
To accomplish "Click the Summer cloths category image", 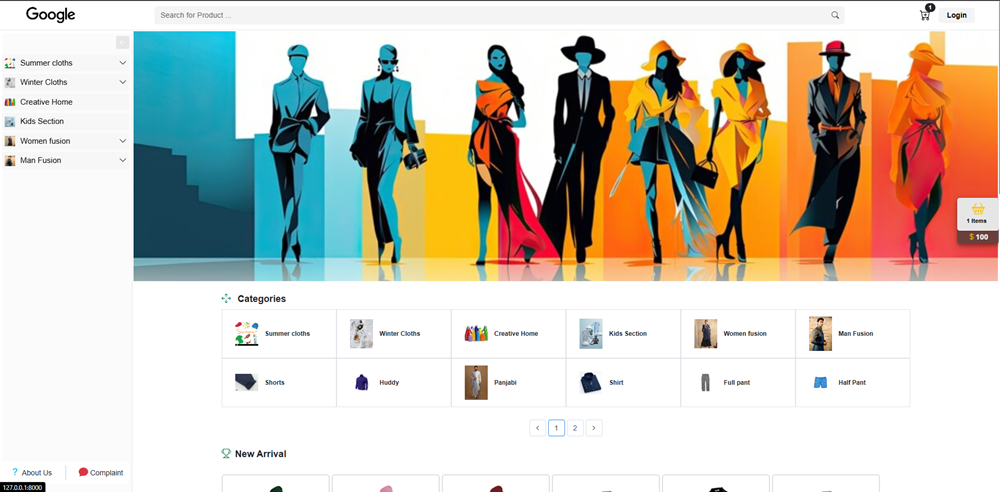I will click(246, 334).
